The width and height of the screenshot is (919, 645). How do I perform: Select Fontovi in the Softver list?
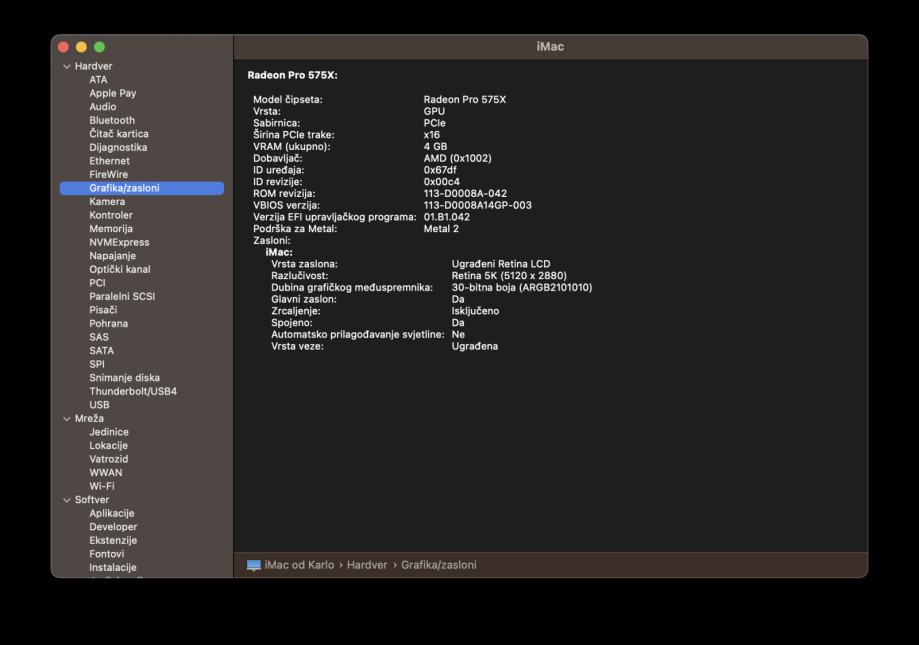[106, 554]
